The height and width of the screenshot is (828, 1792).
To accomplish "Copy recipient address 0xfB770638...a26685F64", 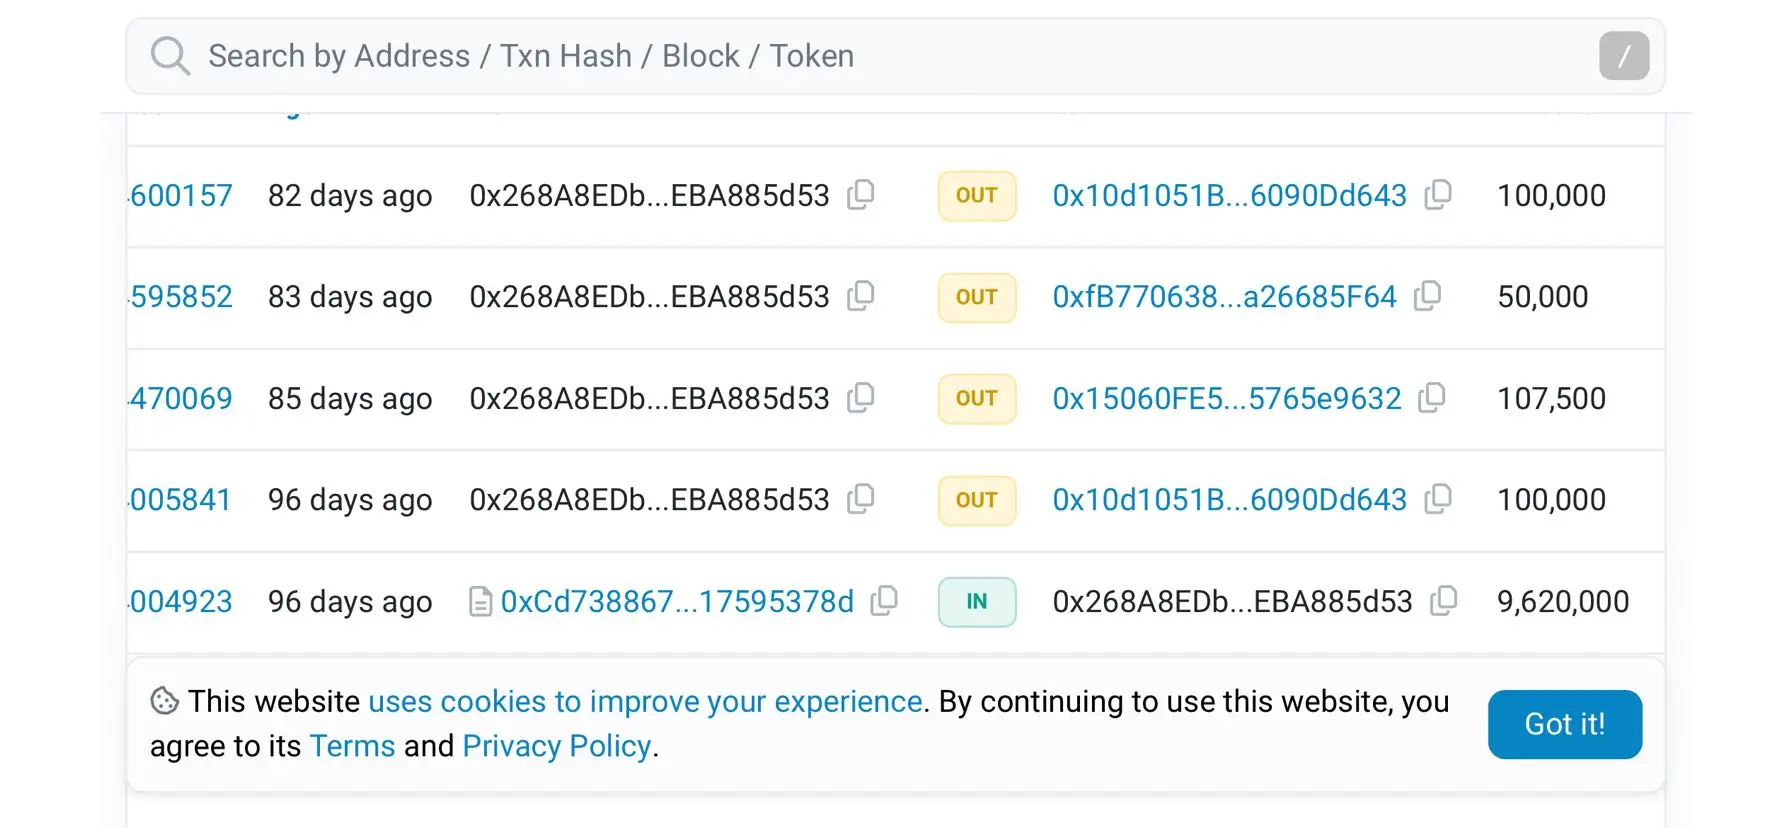I will click(x=1428, y=296).
